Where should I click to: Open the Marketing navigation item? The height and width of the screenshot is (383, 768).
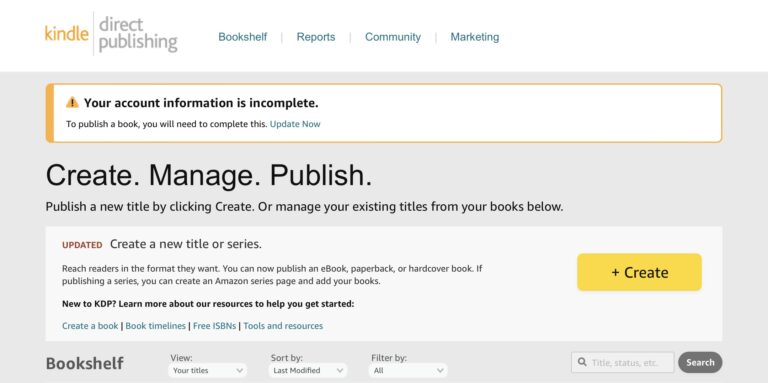coord(475,37)
